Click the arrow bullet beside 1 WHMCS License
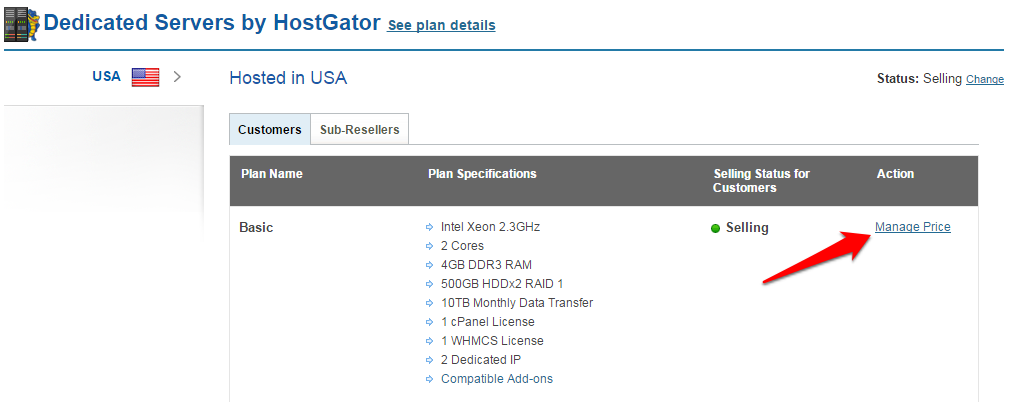 [429, 341]
